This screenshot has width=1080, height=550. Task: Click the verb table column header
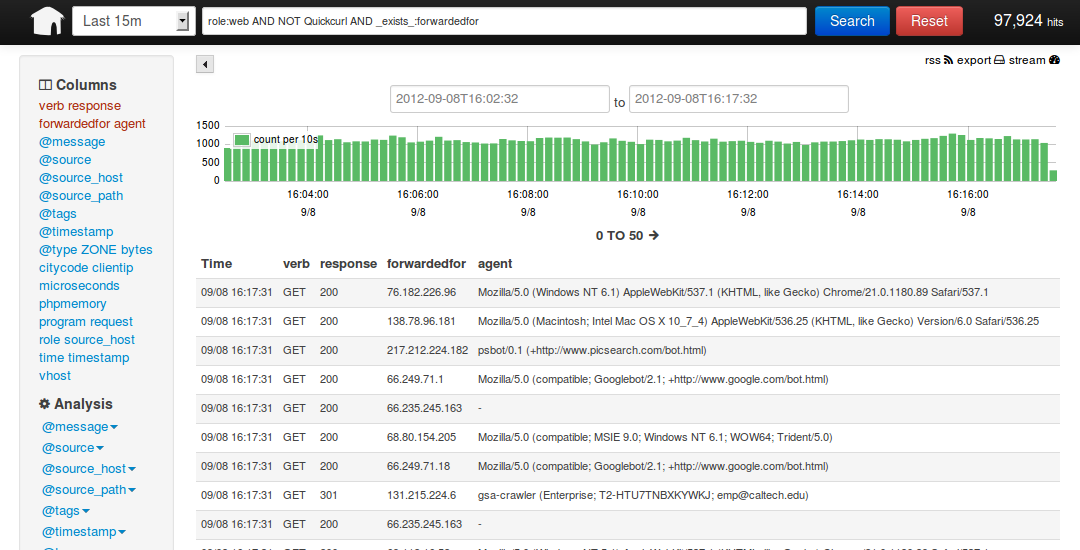point(296,264)
